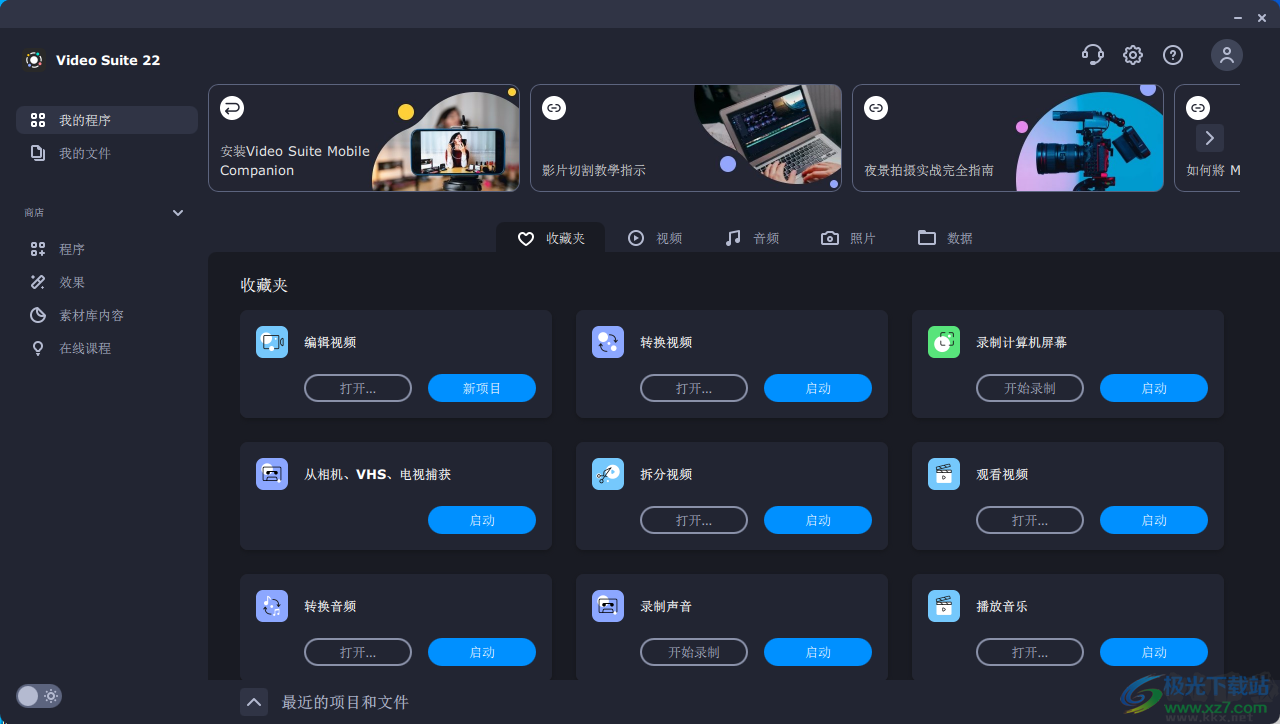Screen dimensions: 1280x724
Task: Open 我的文件 in the sidebar
Action: (x=107, y=153)
